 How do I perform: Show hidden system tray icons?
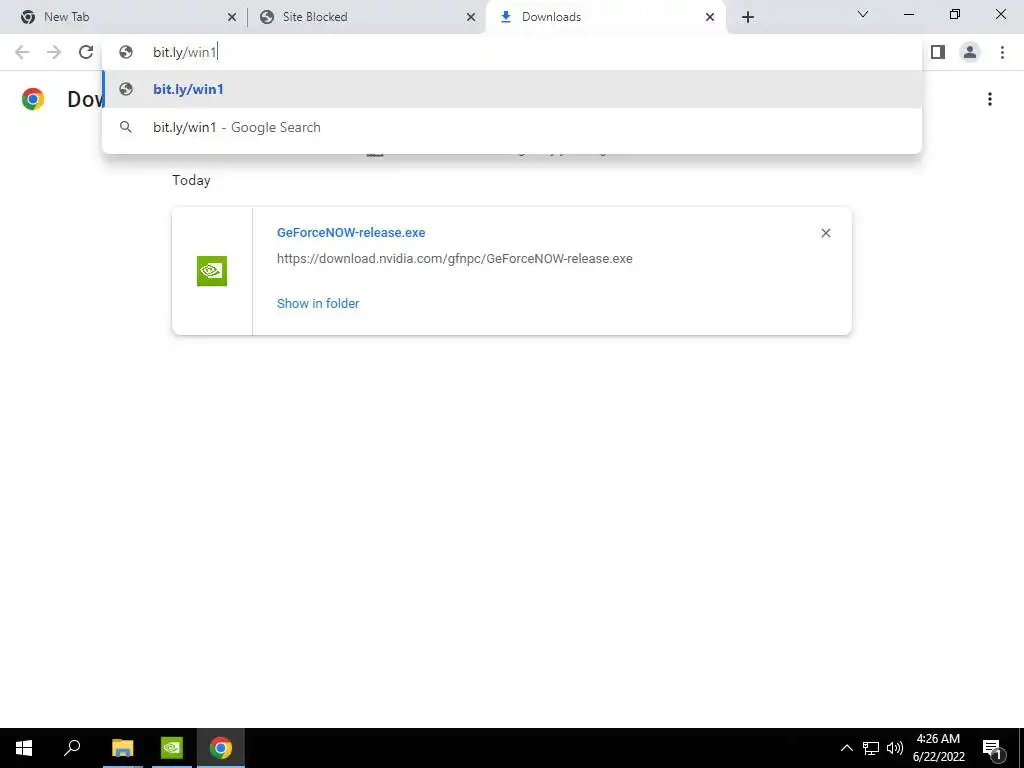click(846, 748)
